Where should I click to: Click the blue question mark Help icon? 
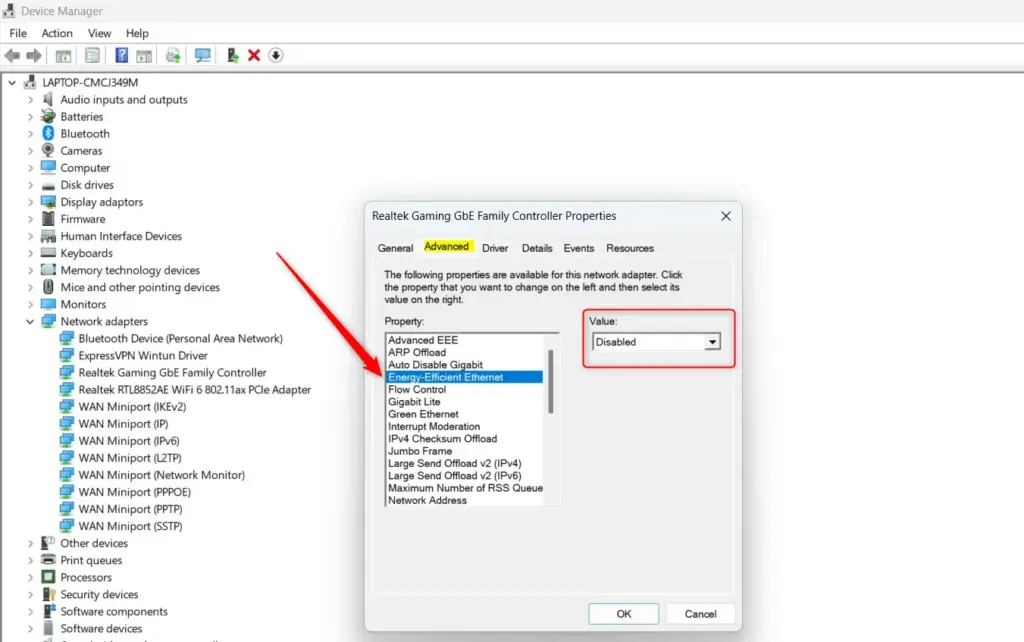tap(121, 56)
